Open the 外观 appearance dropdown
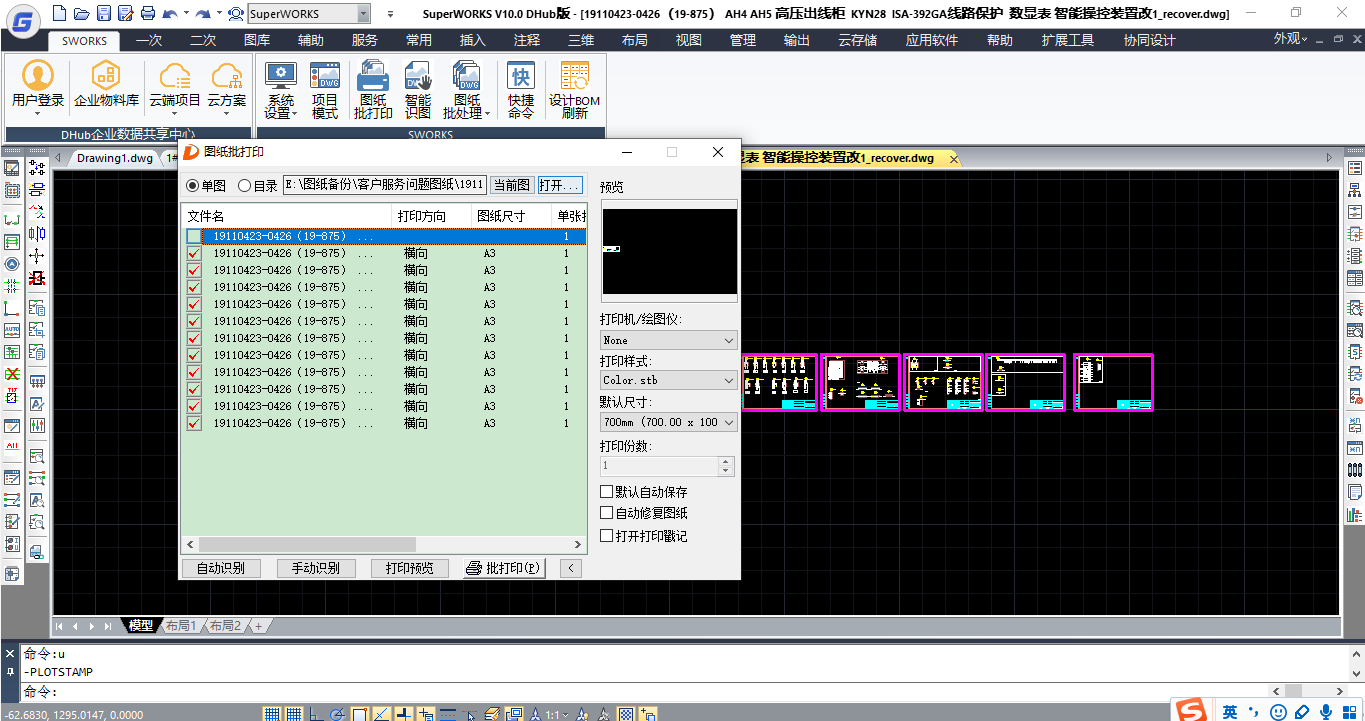 point(1290,39)
